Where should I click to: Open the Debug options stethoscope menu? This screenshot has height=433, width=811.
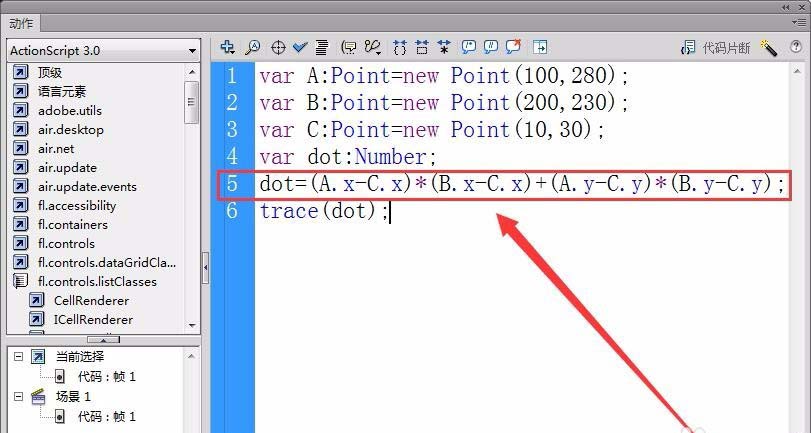372,48
